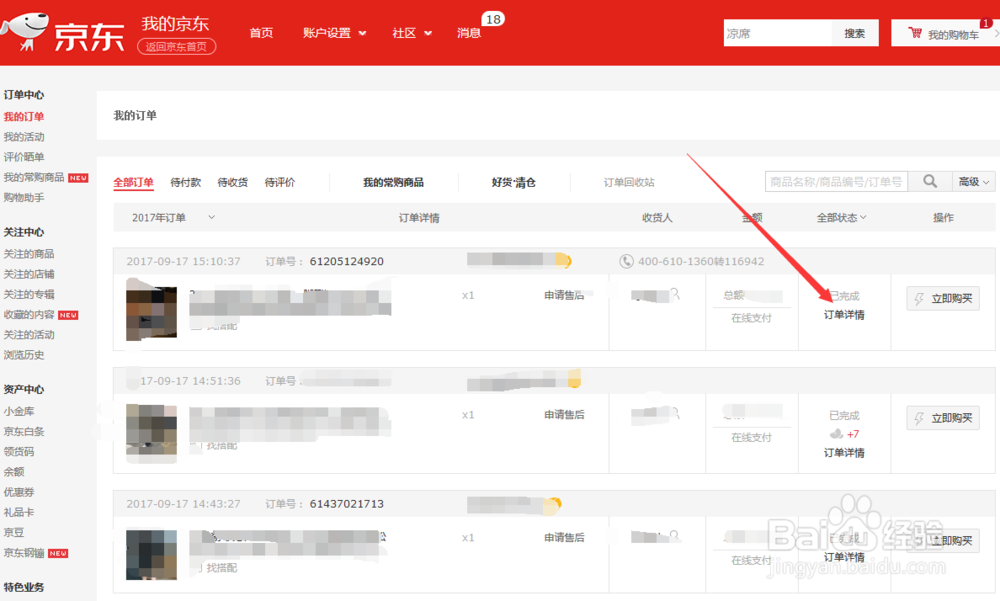This screenshot has width=1000, height=601.
Task: Click the lightning icon on the top 立即购买 button
Action: tap(917, 298)
